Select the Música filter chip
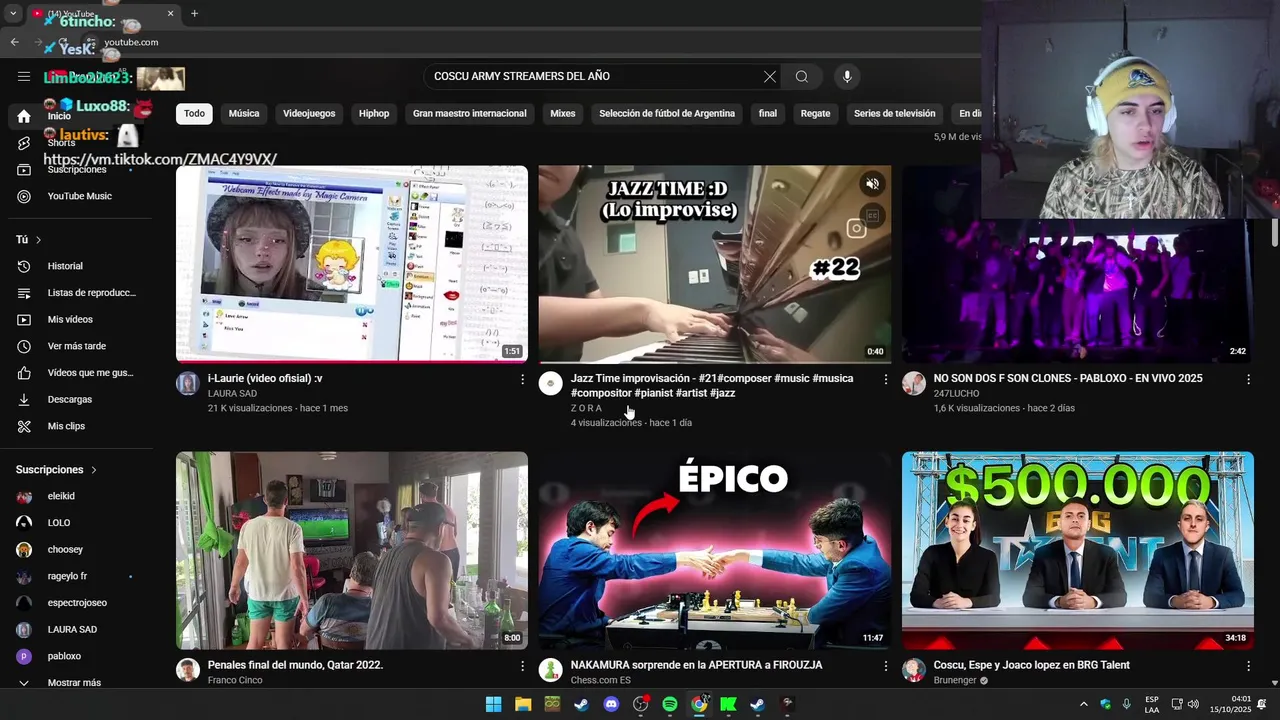Image resolution: width=1280 pixels, height=720 pixels. point(244,114)
